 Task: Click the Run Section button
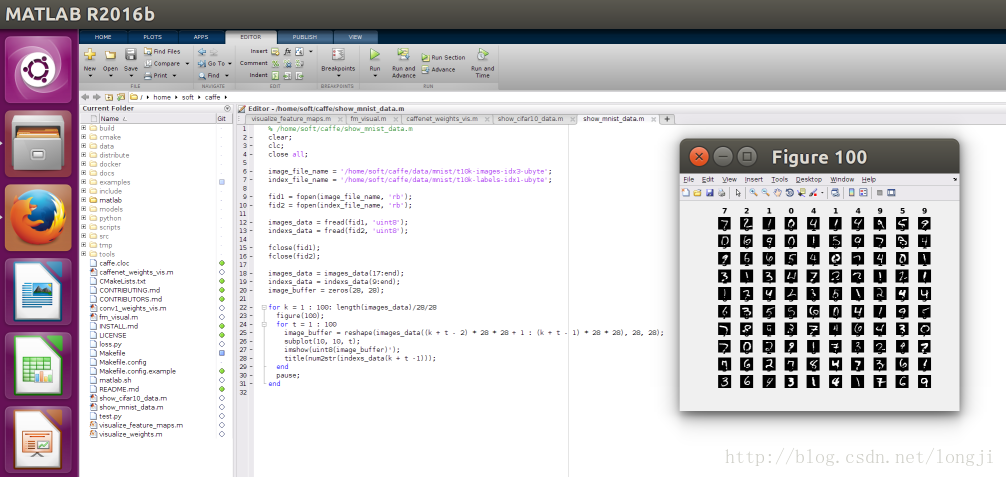[x=443, y=57]
